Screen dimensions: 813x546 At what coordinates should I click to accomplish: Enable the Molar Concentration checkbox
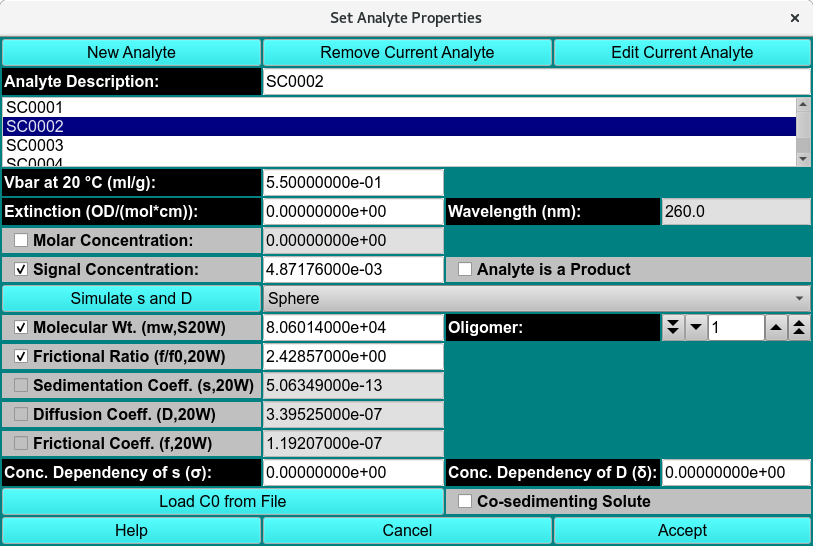(x=21, y=241)
